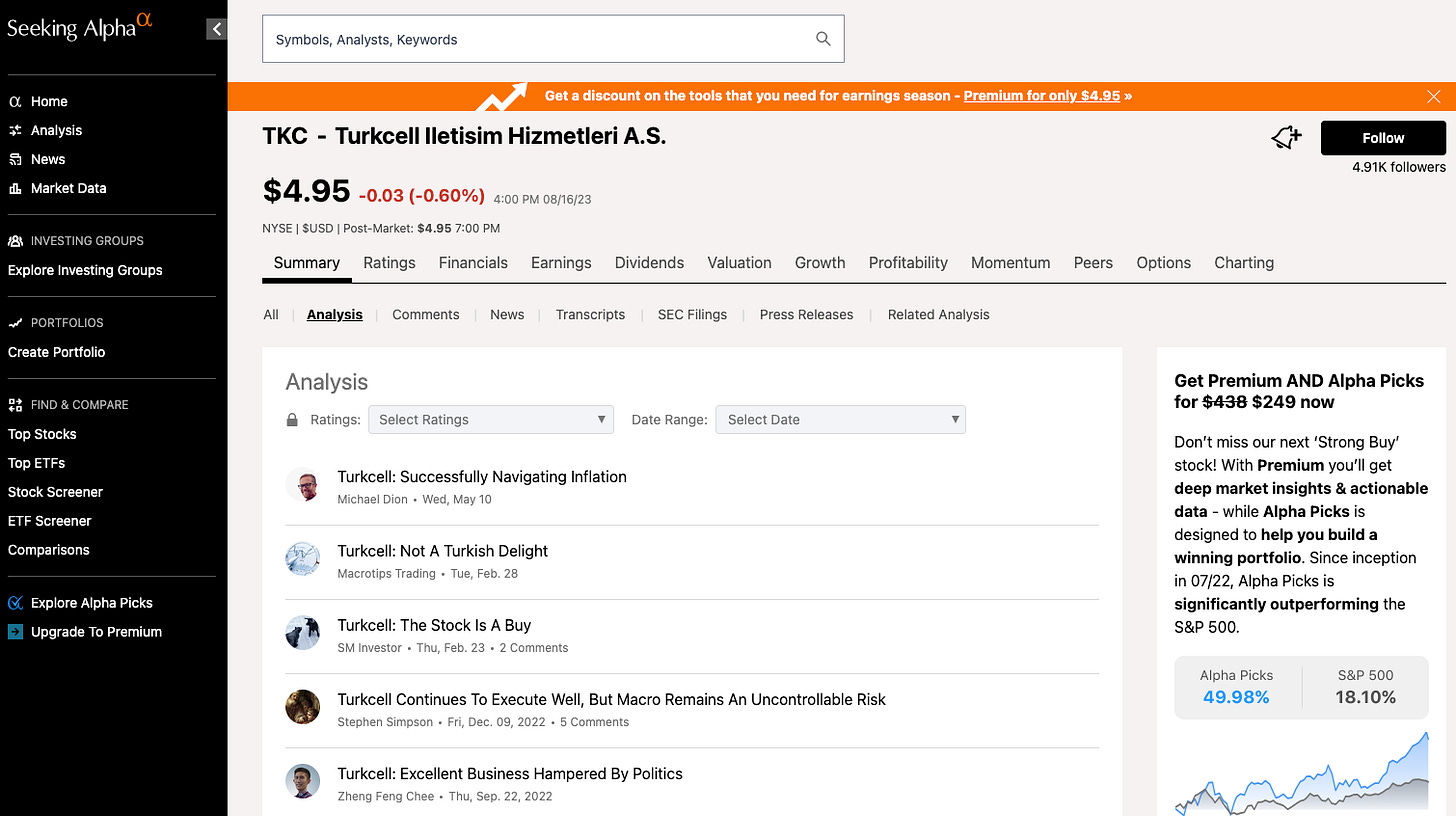This screenshot has height=816, width=1456.
Task: Open article Turkcell: Not A Turkish Delight
Action: pos(443,551)
